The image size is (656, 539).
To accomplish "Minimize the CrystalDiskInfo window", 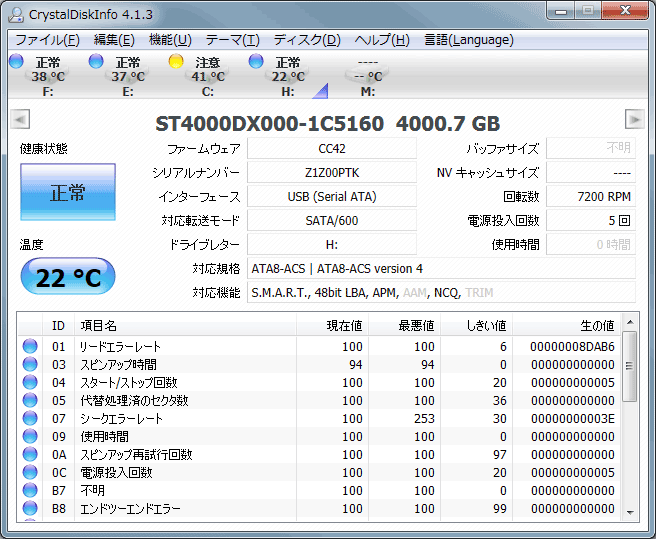I will 561,10.
